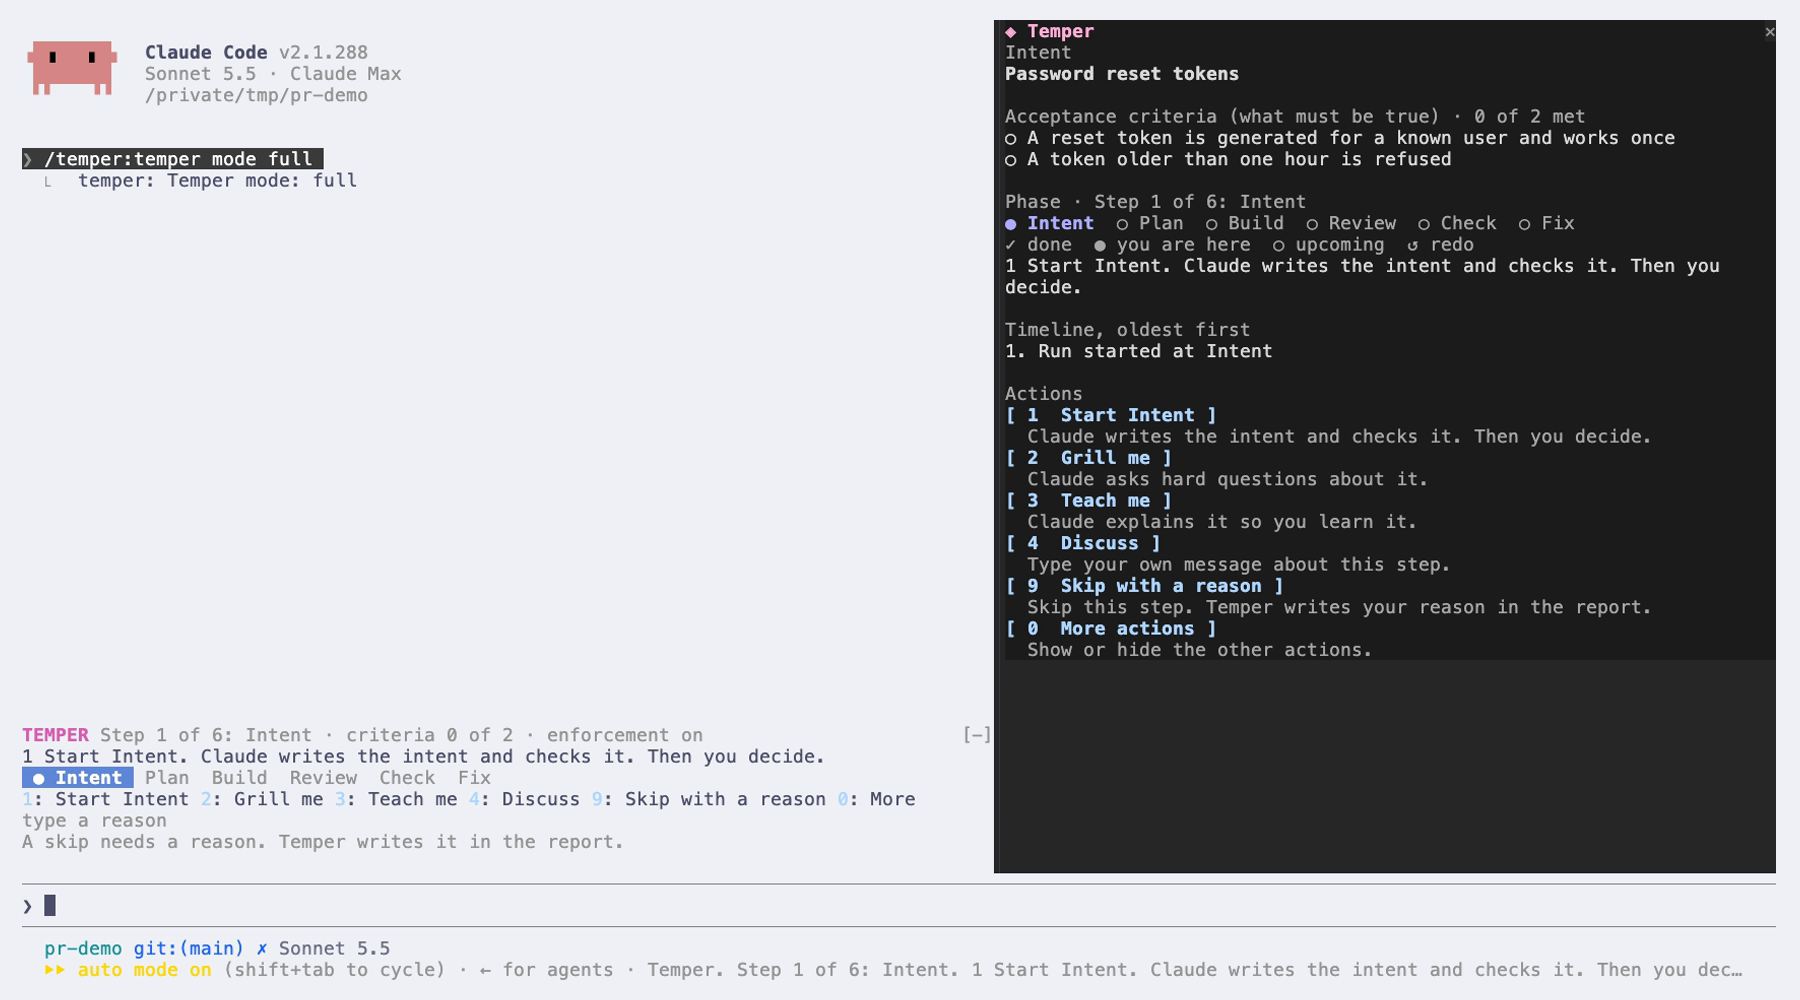Click the pink Claude Code mascot logo
Image resolution: width=1800 pixels, height=1000 pixels.
(72, 68)
